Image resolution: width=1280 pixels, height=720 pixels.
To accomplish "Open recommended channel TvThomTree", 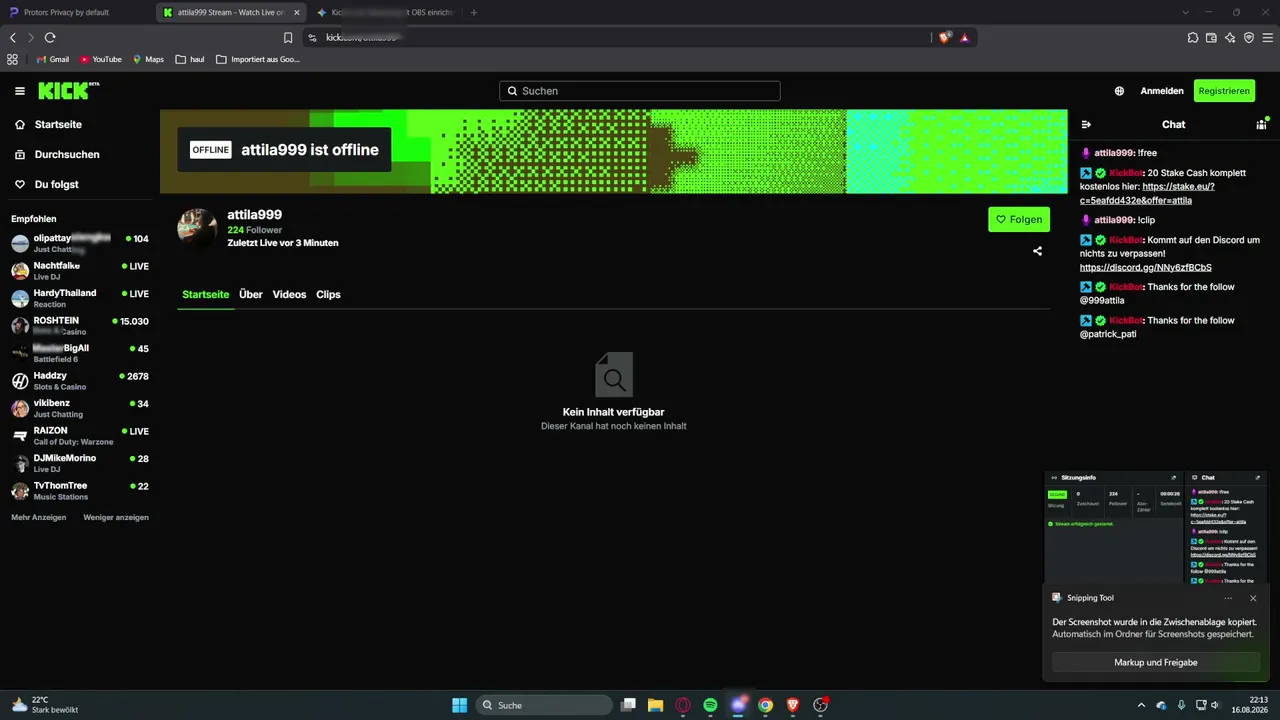I will [80, 491].
